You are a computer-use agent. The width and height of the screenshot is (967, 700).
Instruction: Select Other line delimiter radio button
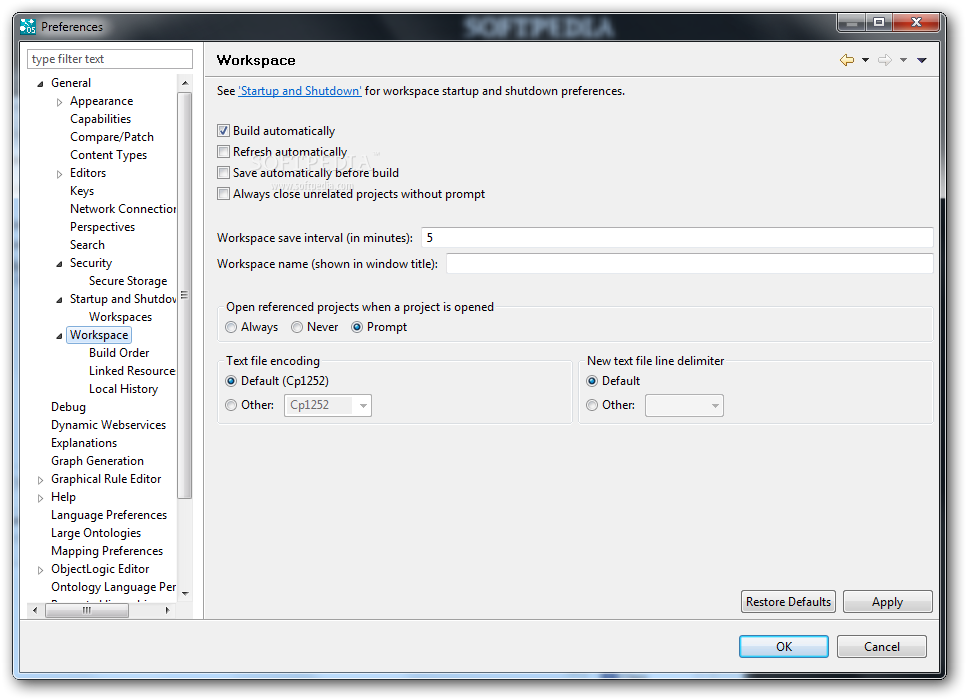click(592, 405)
